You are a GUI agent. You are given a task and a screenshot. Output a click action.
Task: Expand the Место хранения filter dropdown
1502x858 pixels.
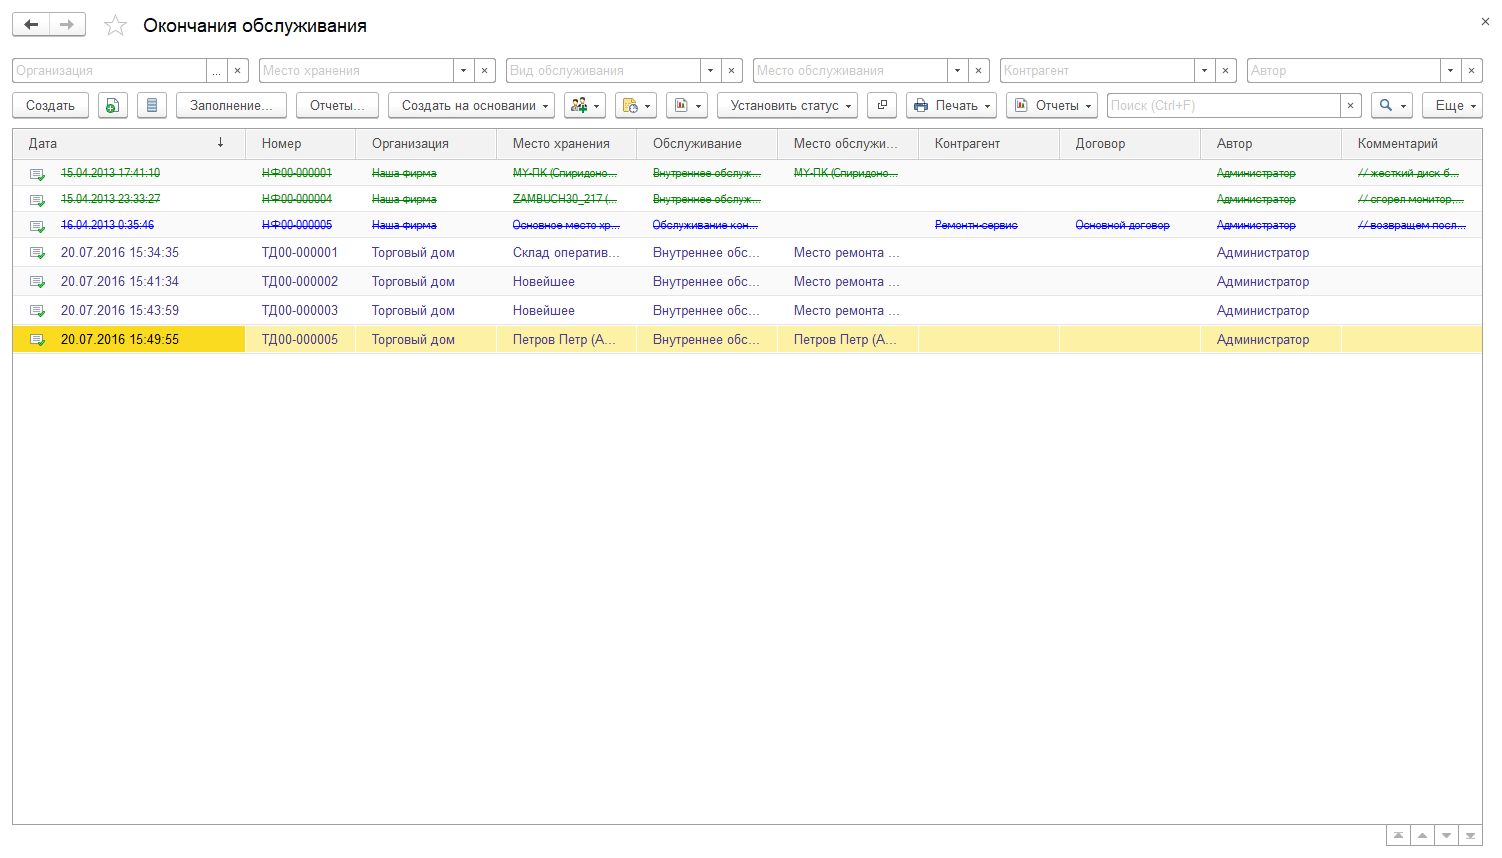tap(463, 71)
